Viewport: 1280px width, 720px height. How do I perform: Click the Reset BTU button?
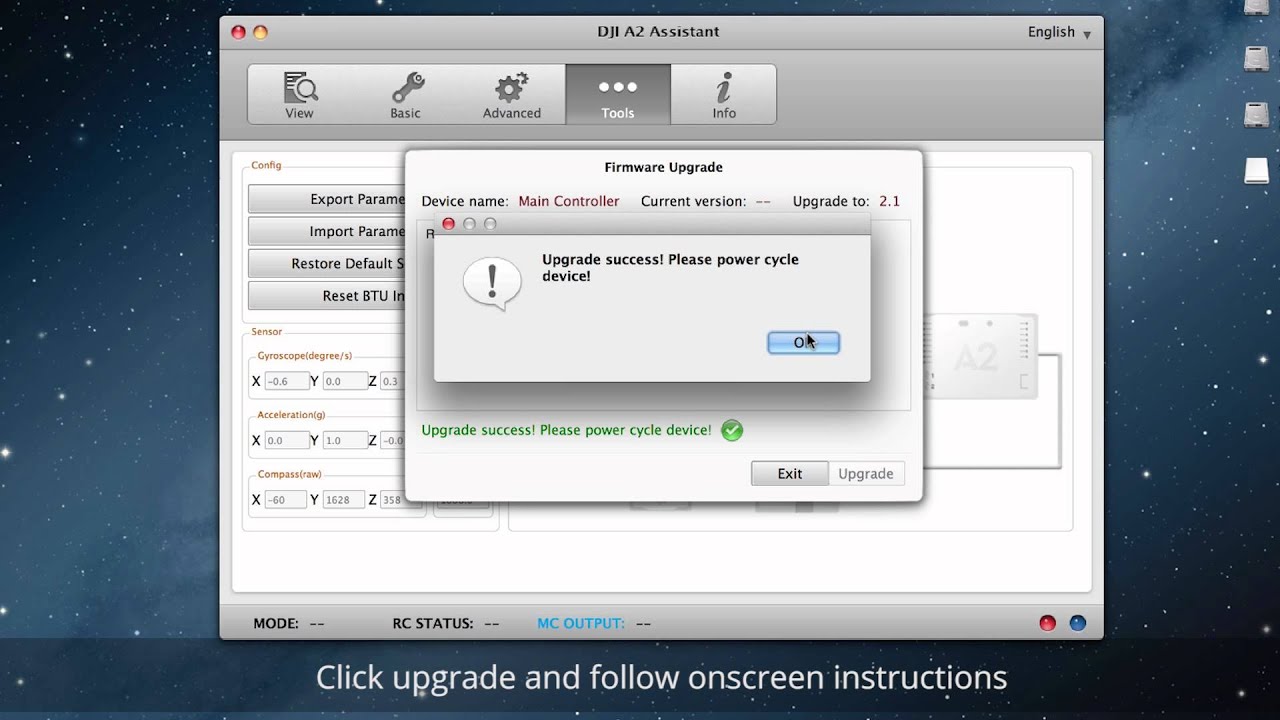(x=327, y=295)
